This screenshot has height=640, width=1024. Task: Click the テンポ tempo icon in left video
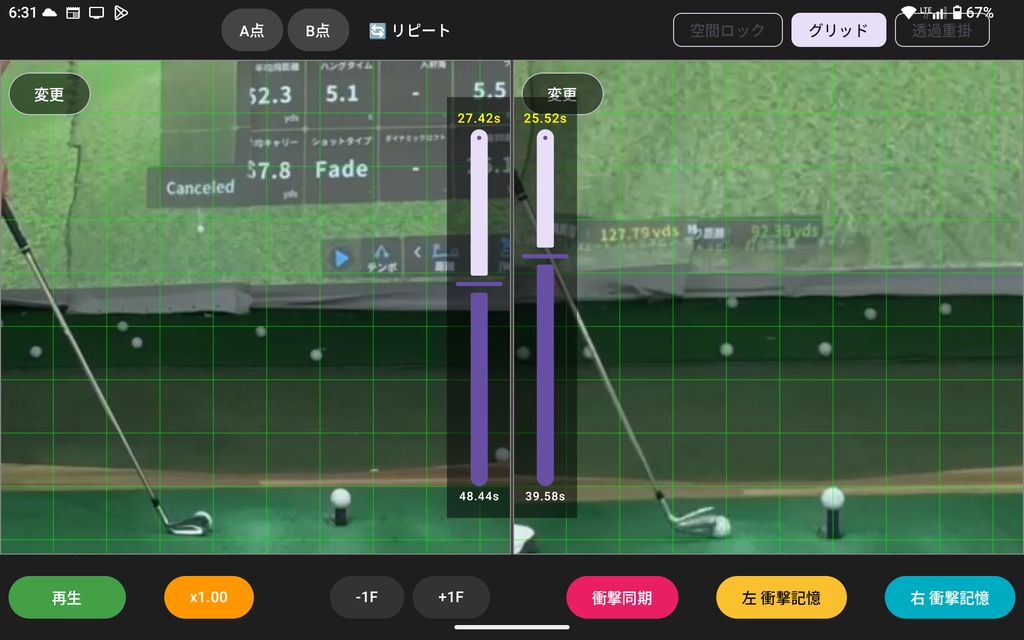click(x=381, y=257)
